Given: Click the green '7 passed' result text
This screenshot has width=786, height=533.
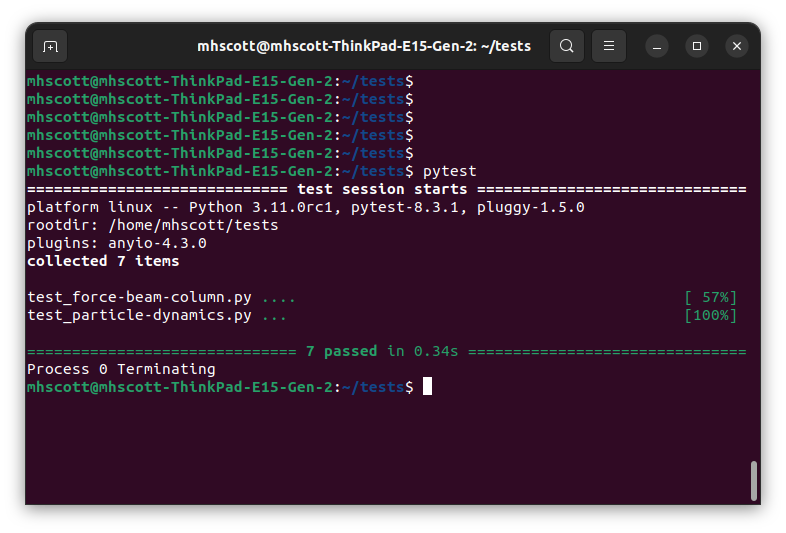Looking at the screenshot, I should [341, 352].
